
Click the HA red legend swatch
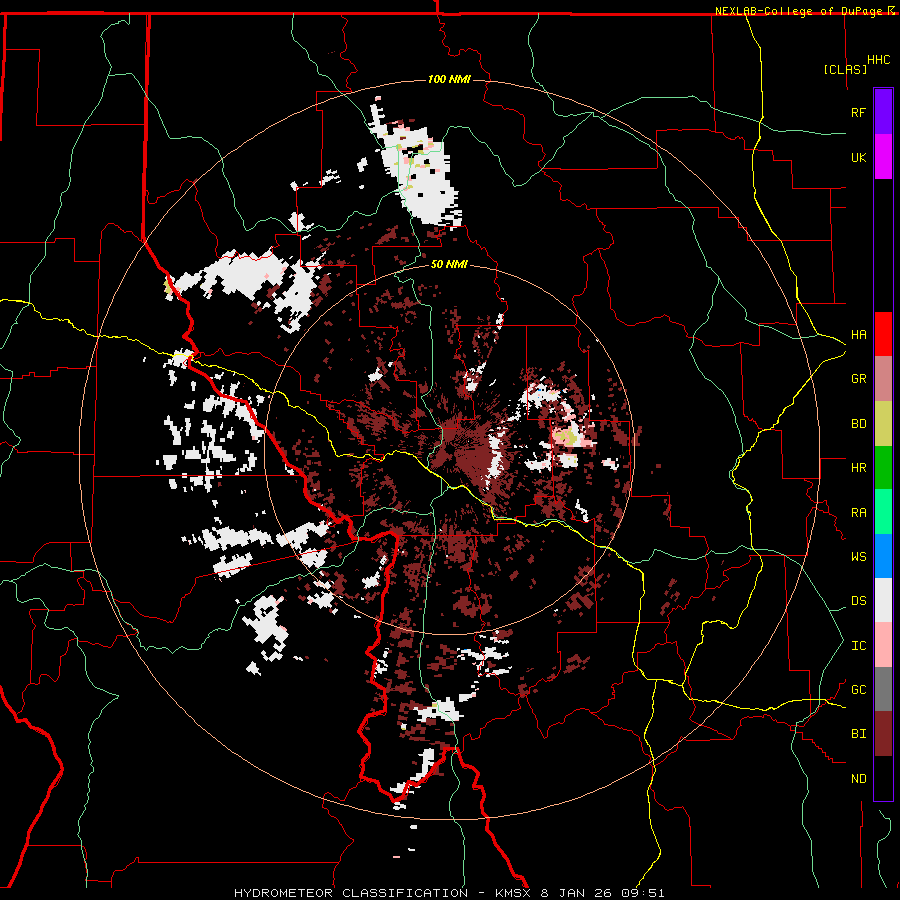(x=883, y=334)
